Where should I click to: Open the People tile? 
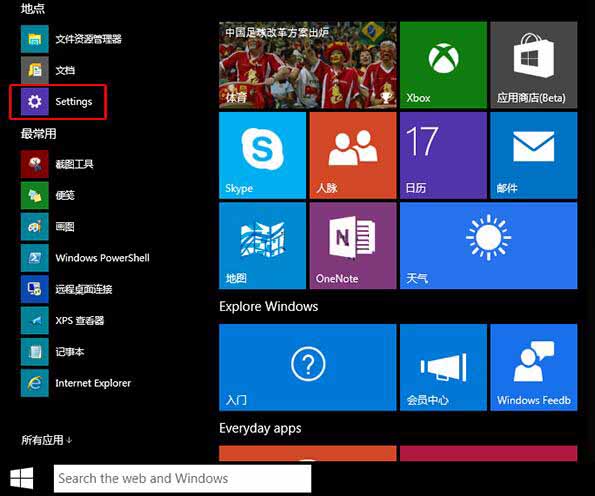tap(353, 155)
